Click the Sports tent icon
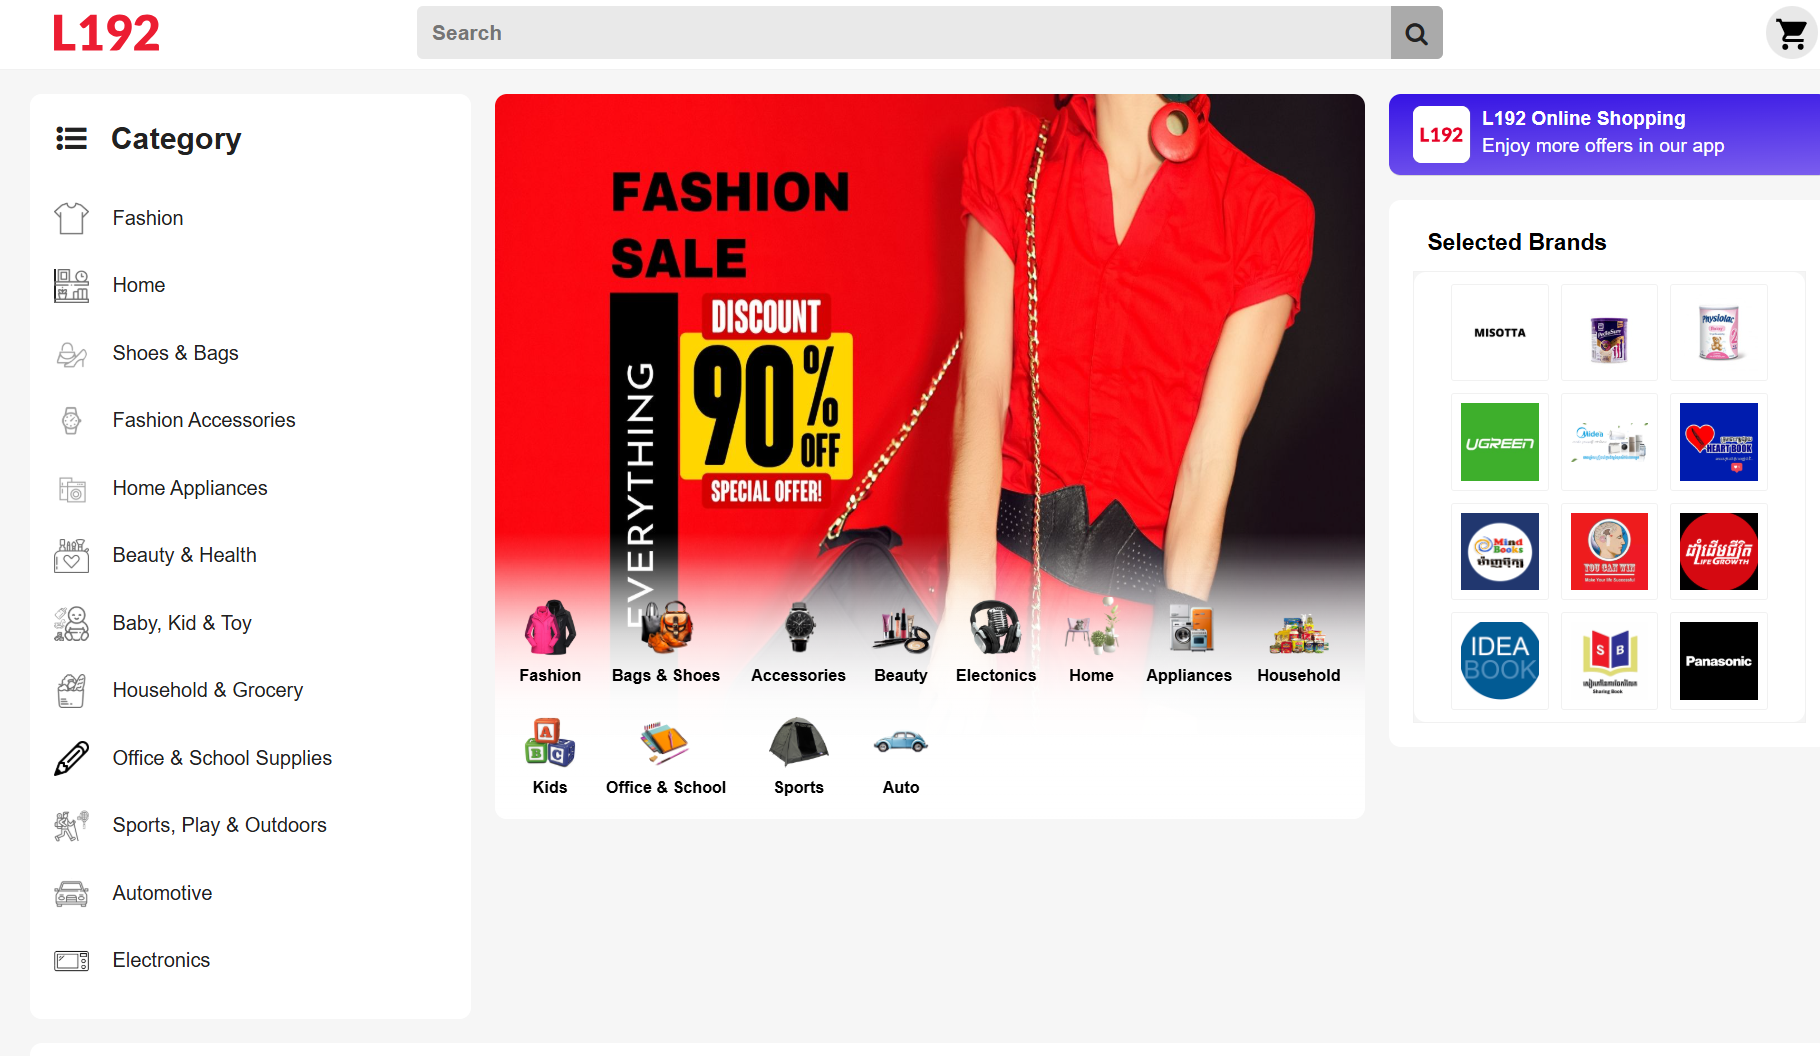 click(798, 742)
